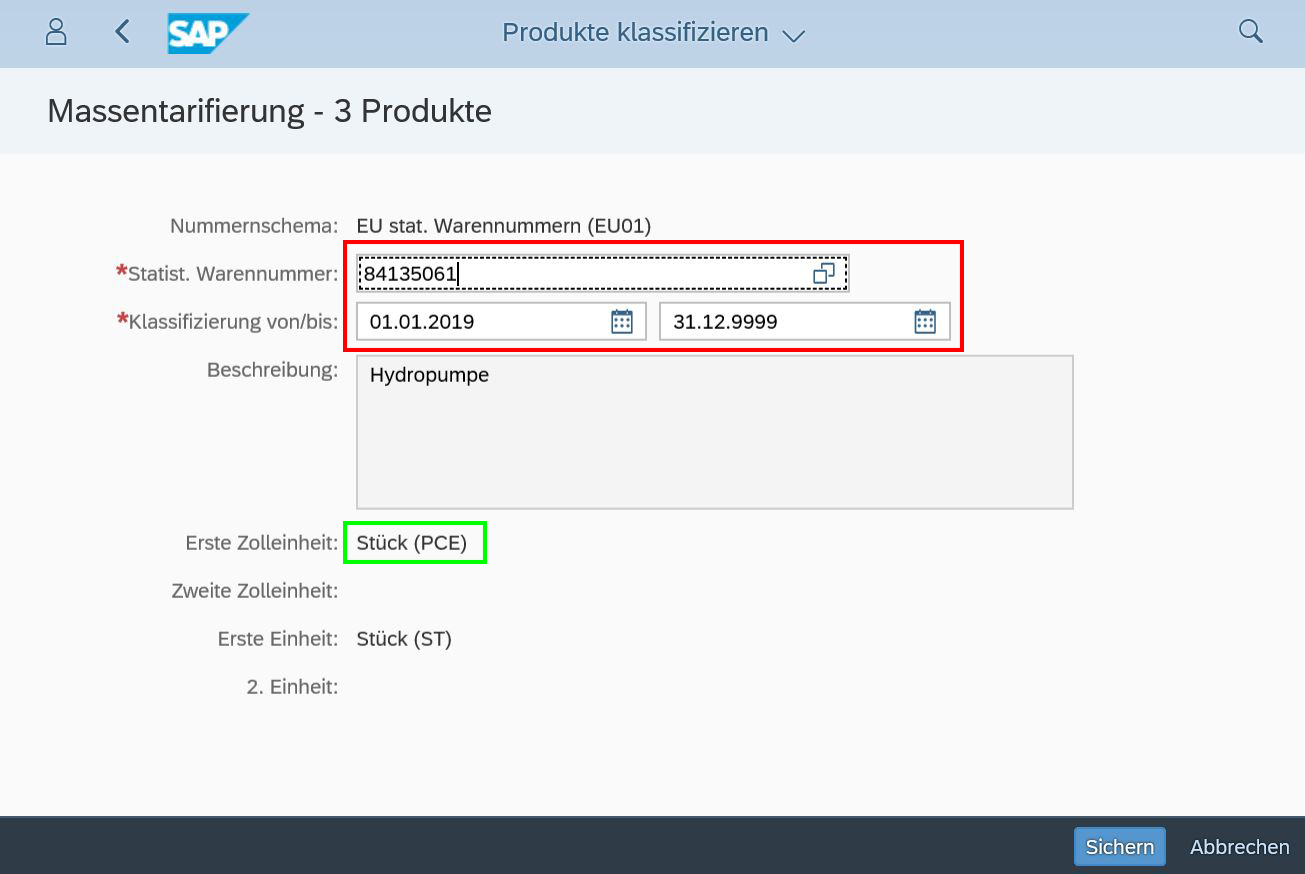Open the search icon in the header
Viewport: 1305px width, 874px height.
tap(1250, 31)
